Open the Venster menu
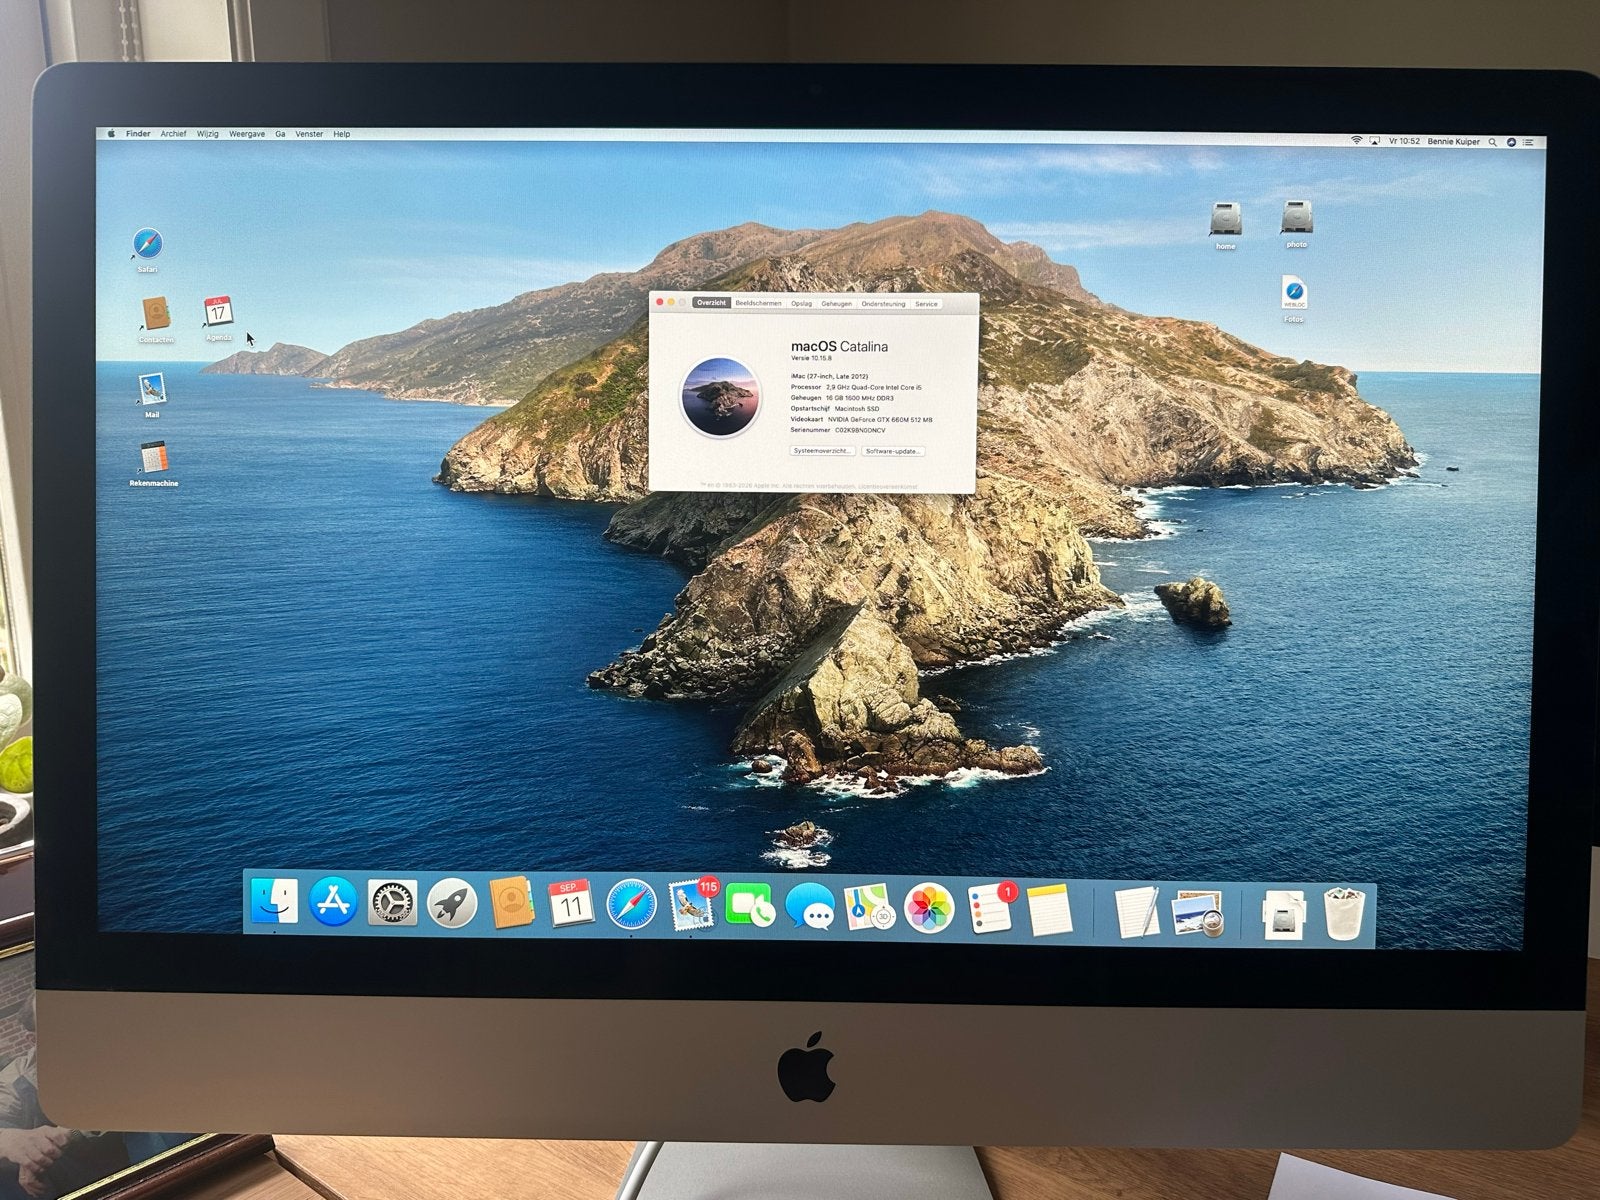 309,134
